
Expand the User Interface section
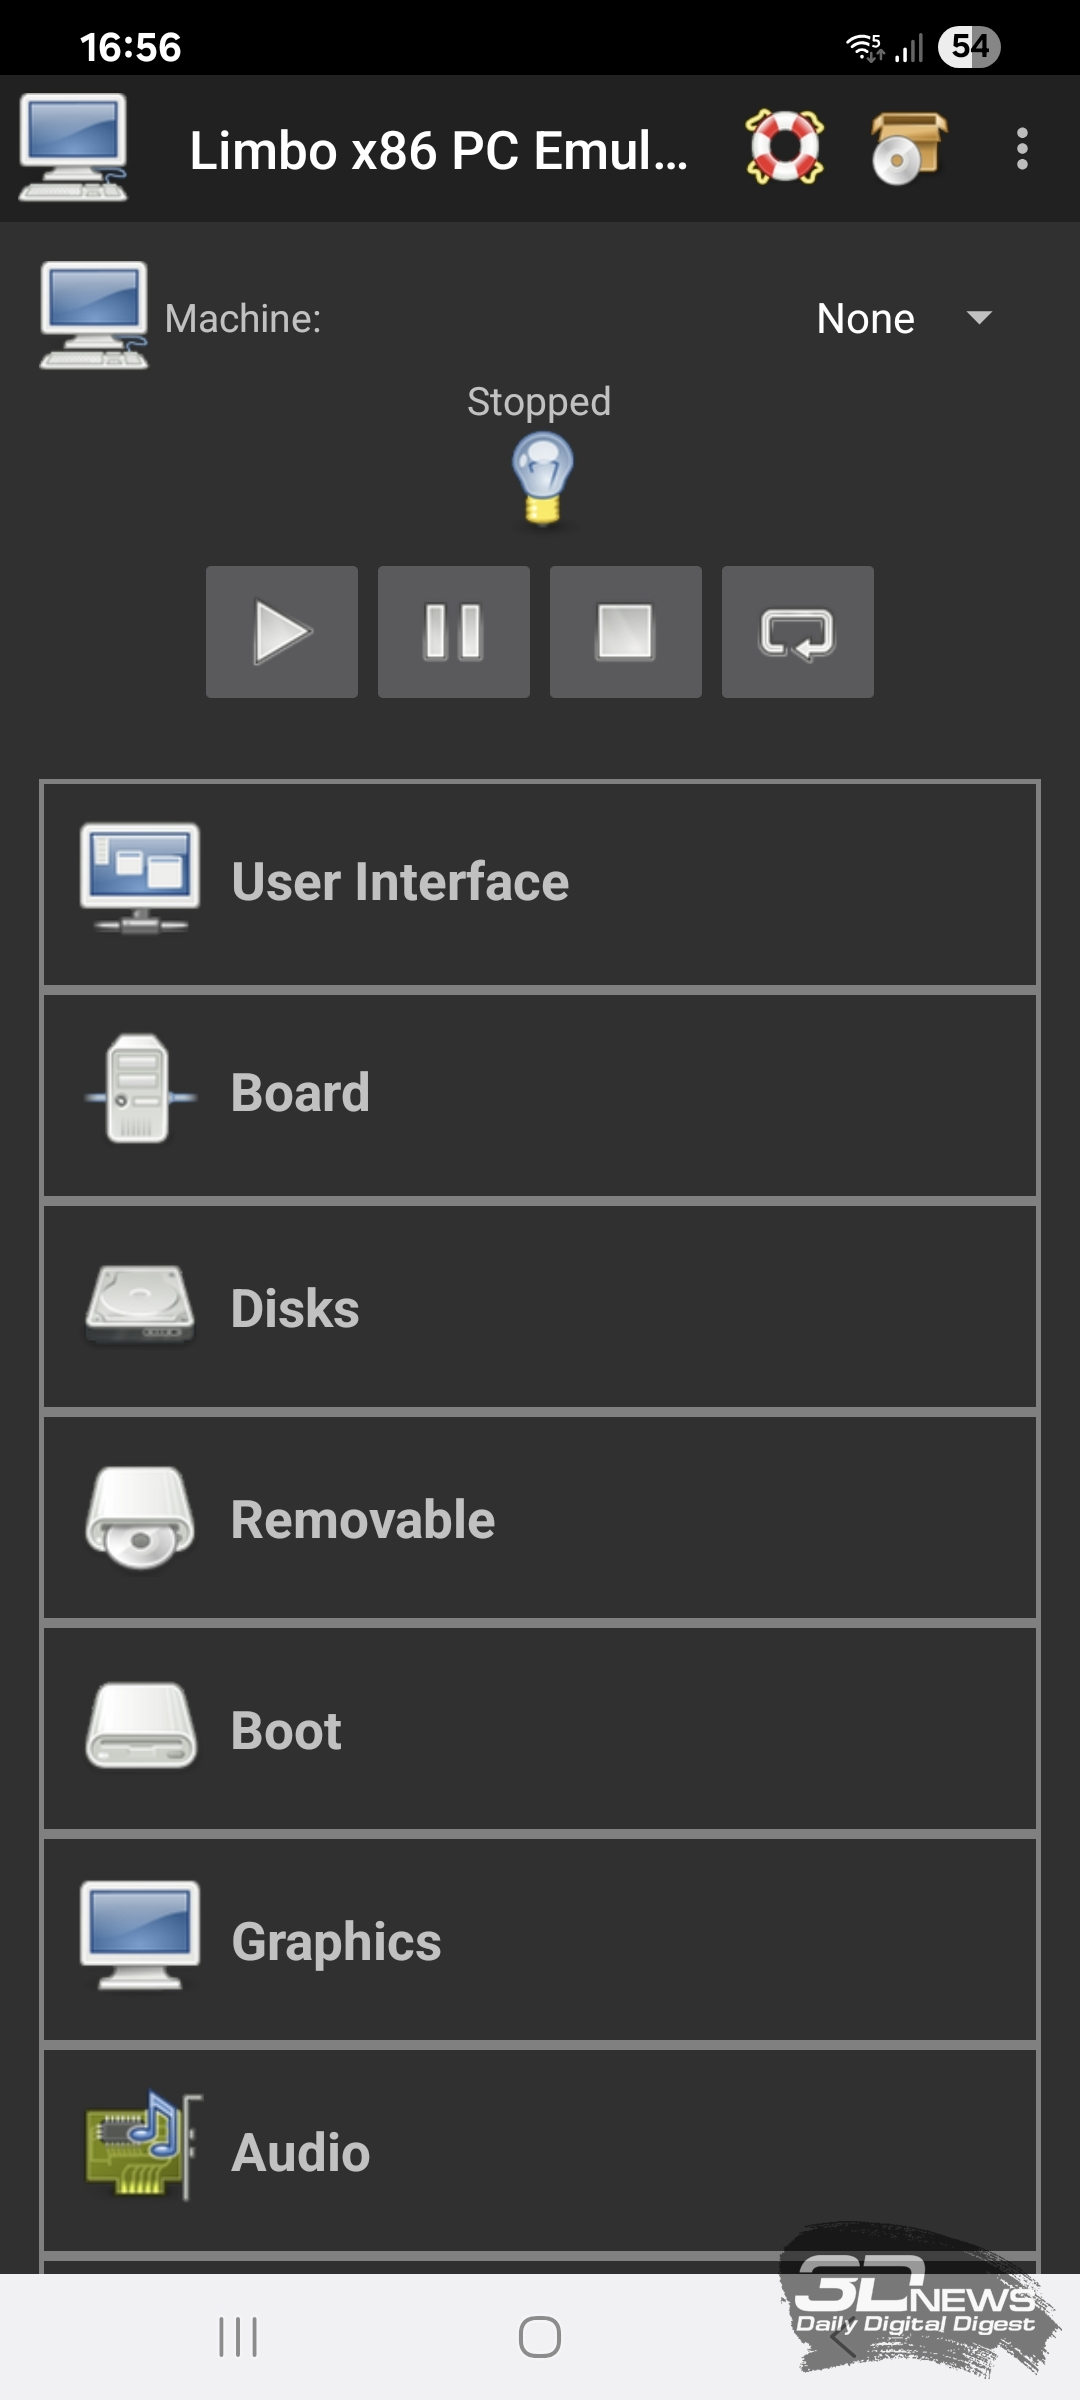540,883
